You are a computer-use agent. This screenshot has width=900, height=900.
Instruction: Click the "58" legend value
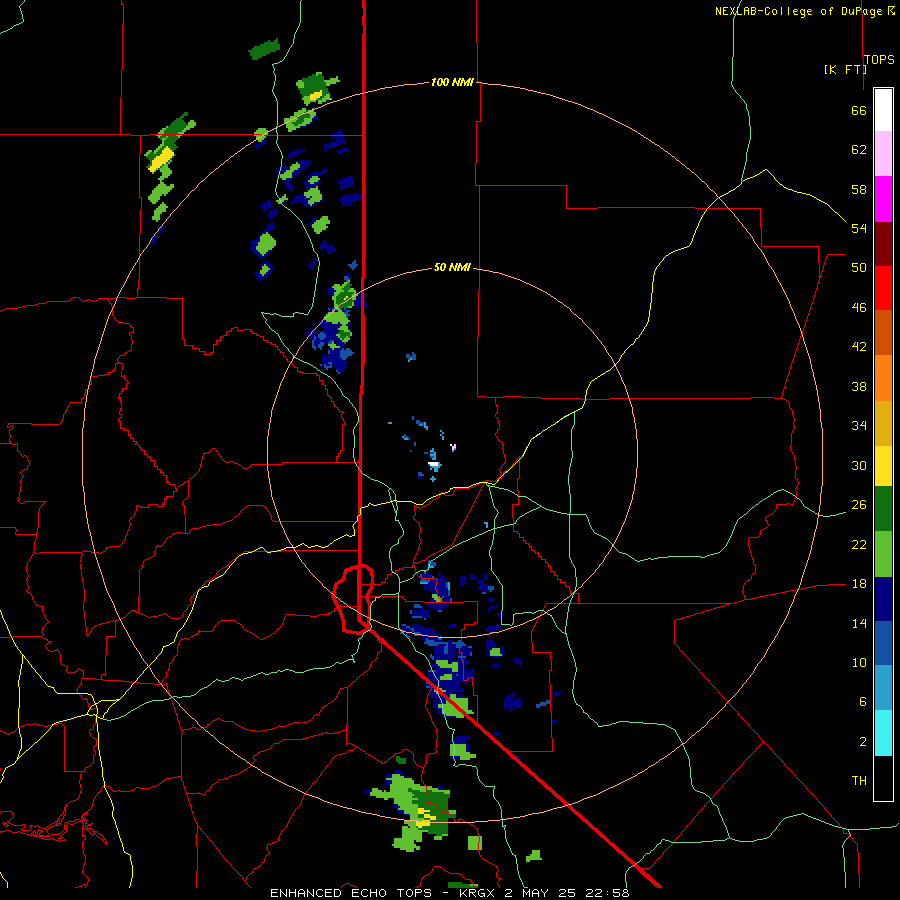tap(859, 189)
